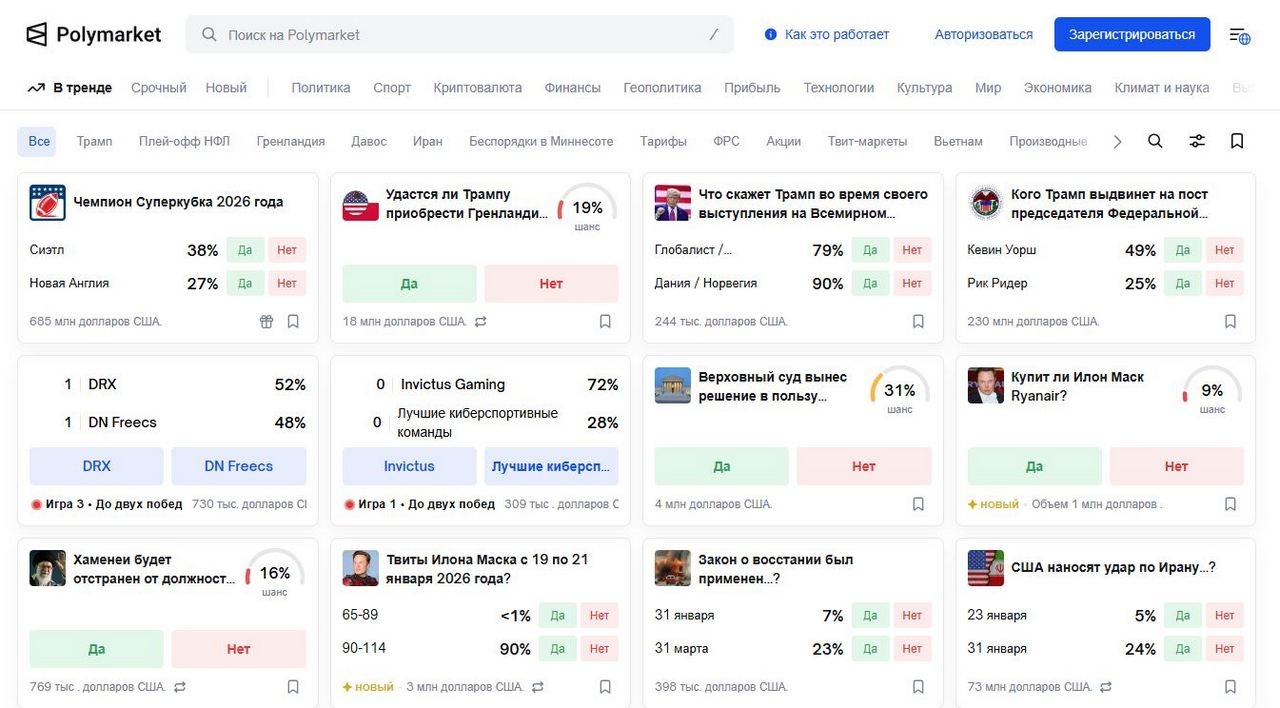Expand topic filters with right chevron arrow
Screen dimensions: 1280x708
pos(1117,141)
